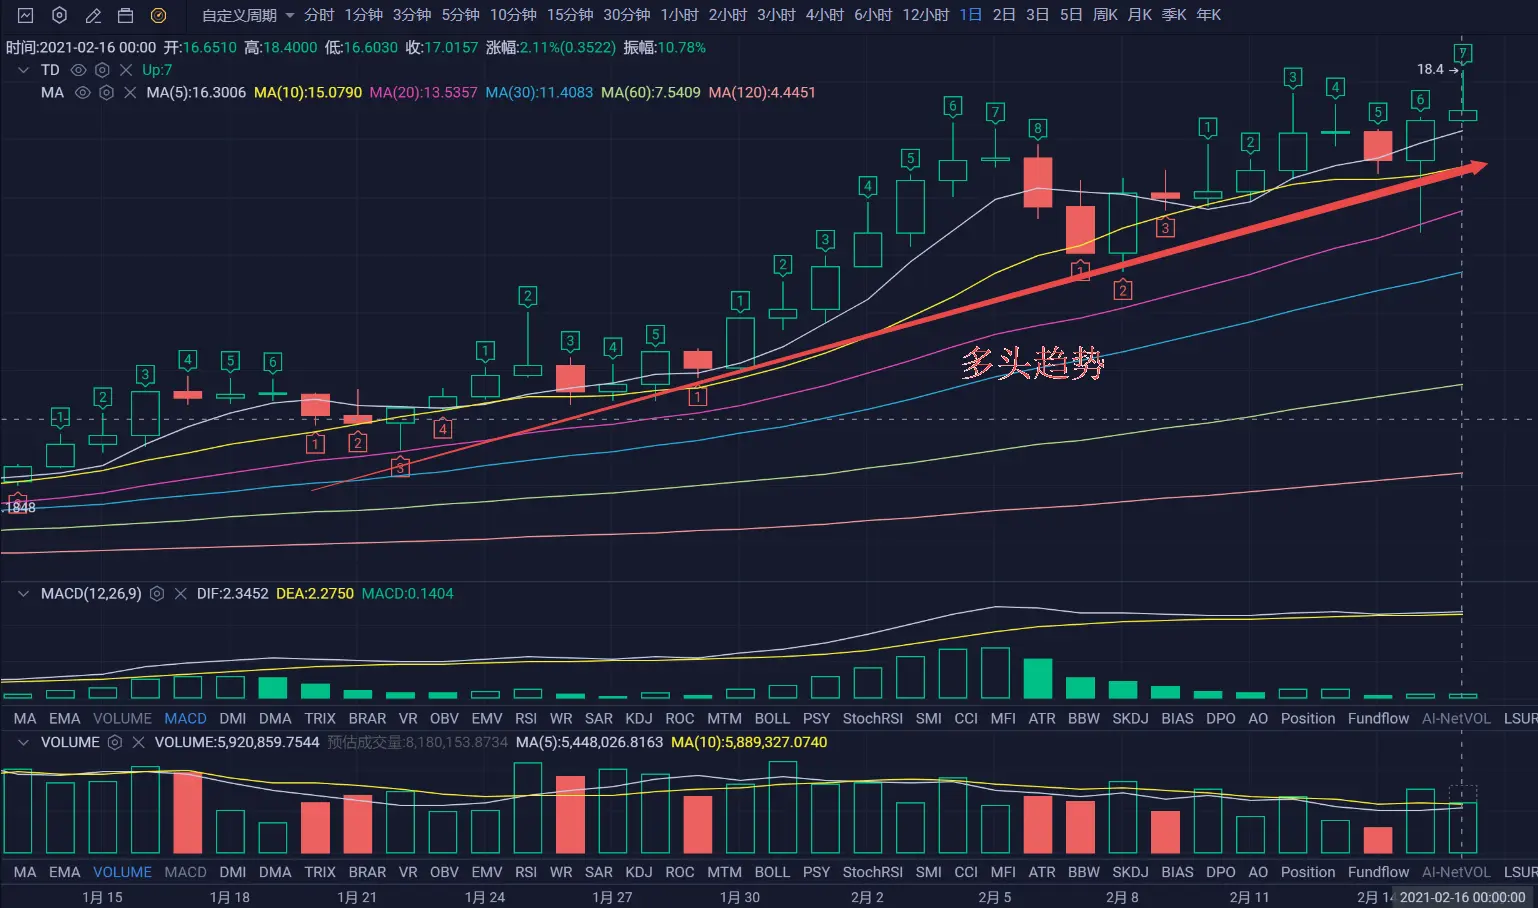The image size is (1538, 908).
Task: Pick OBV in the bottom VOLUME panel row
Action: (445, 873)
